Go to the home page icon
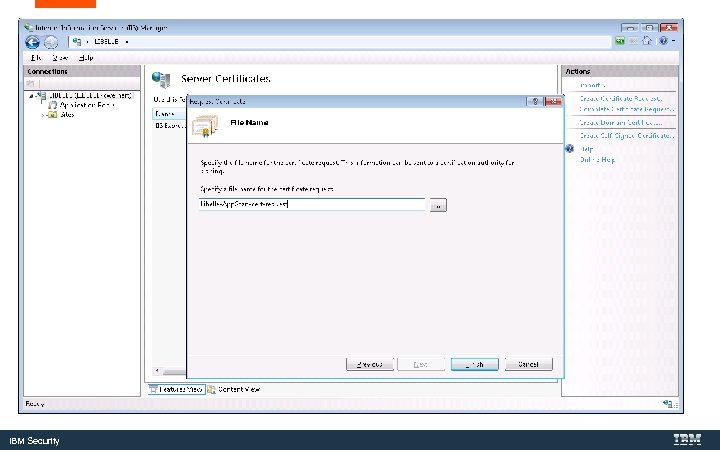 (x=647, y=41)
